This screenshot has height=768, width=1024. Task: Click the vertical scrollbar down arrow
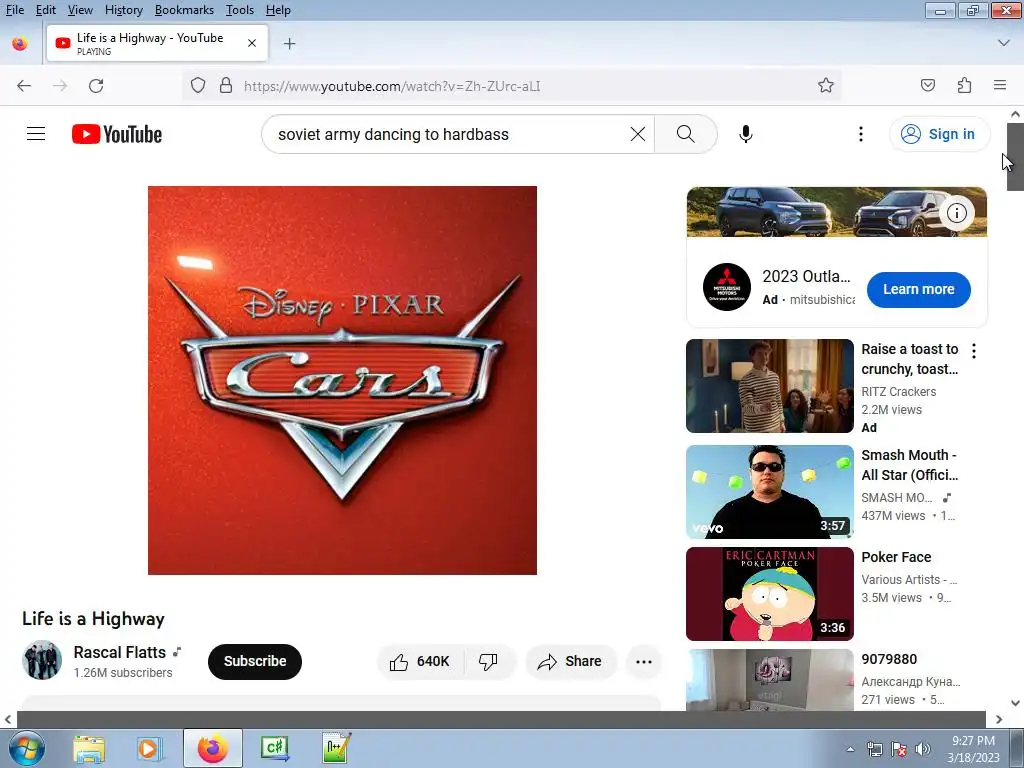pyautogui.click(x=1015, y=703)
